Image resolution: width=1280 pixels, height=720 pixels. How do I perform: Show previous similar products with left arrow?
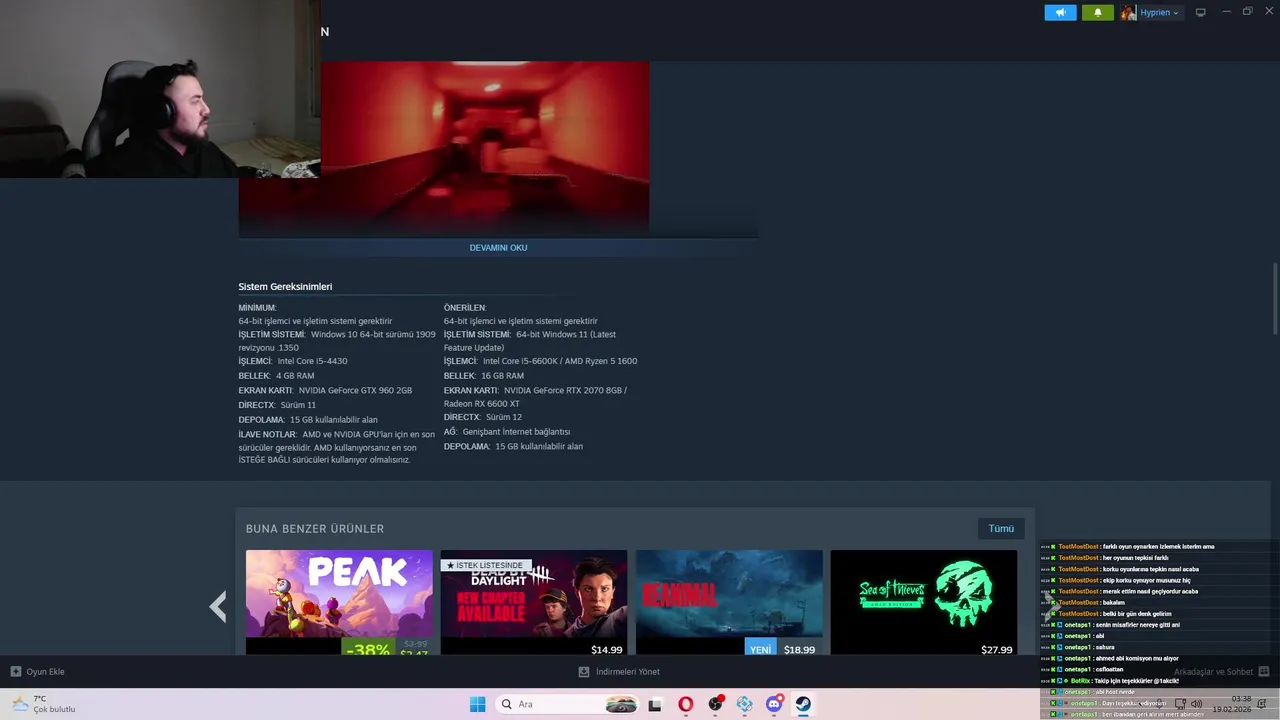click(217, 606)
